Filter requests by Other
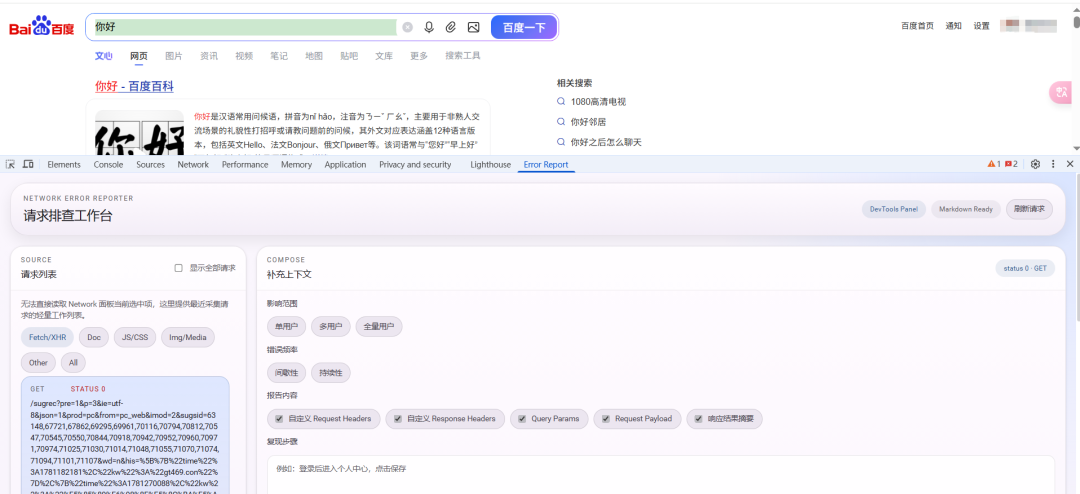The height and width of the screenshot is (494, 1080). click(39, 362)
